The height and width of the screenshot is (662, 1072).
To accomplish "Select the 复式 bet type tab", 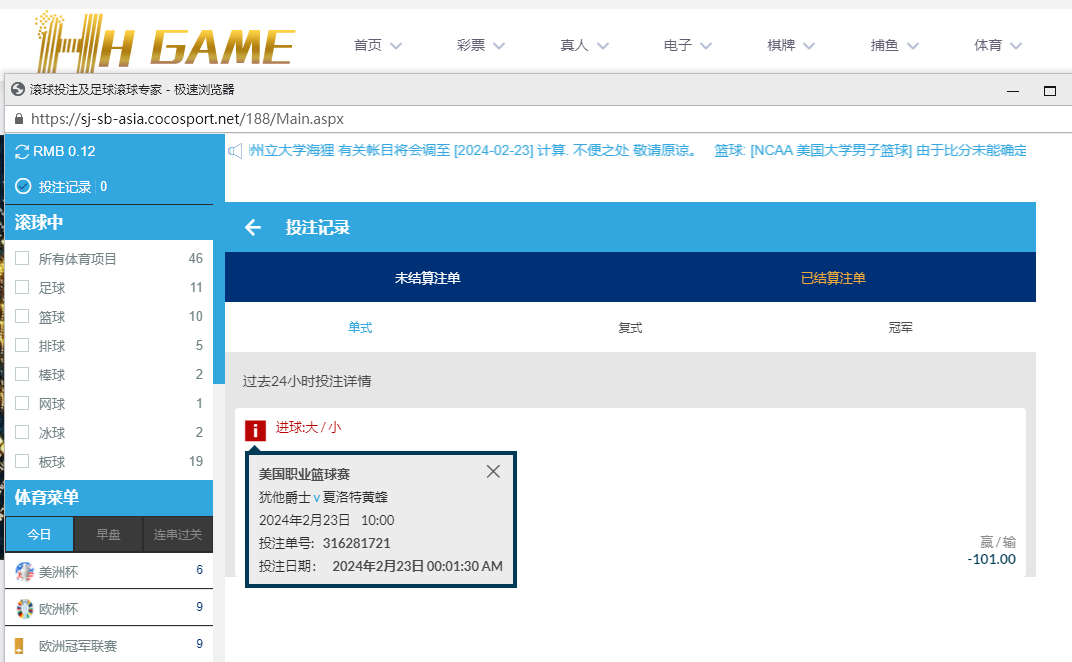I will coord(630,328).
